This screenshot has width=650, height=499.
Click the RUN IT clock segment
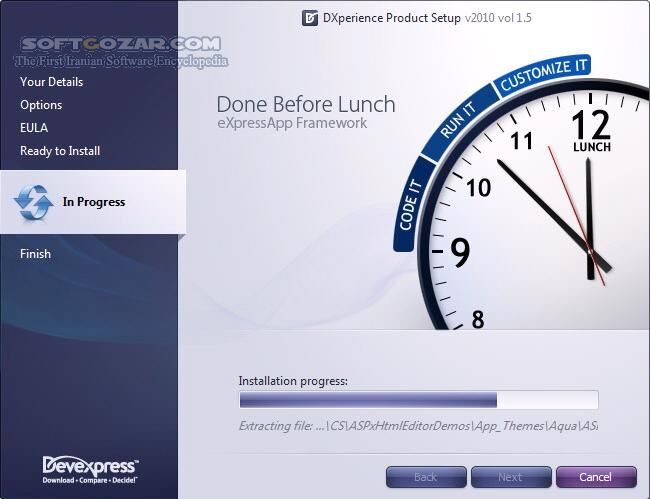click(x=458, y=116)
